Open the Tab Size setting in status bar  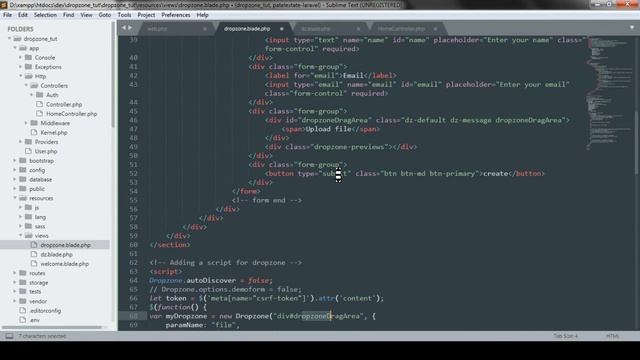tap(565, 336)
